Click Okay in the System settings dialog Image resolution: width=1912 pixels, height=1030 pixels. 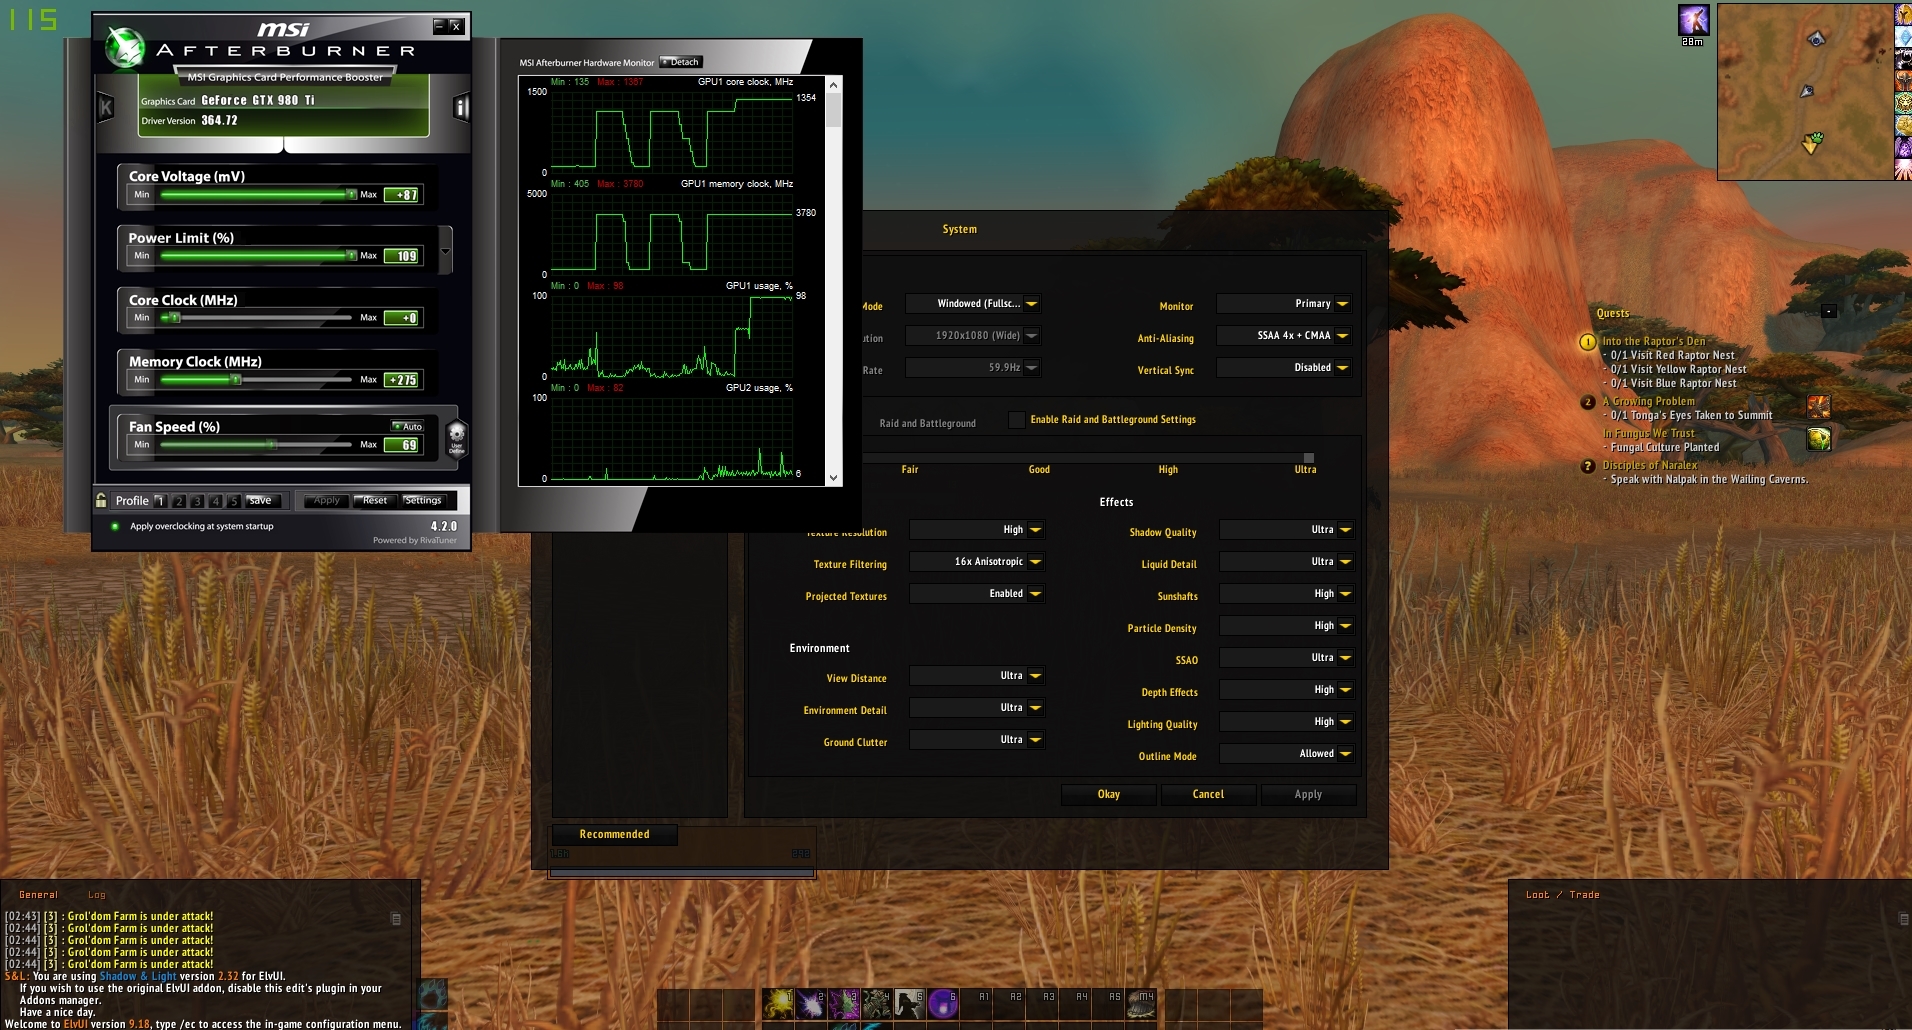(1109, 794)
